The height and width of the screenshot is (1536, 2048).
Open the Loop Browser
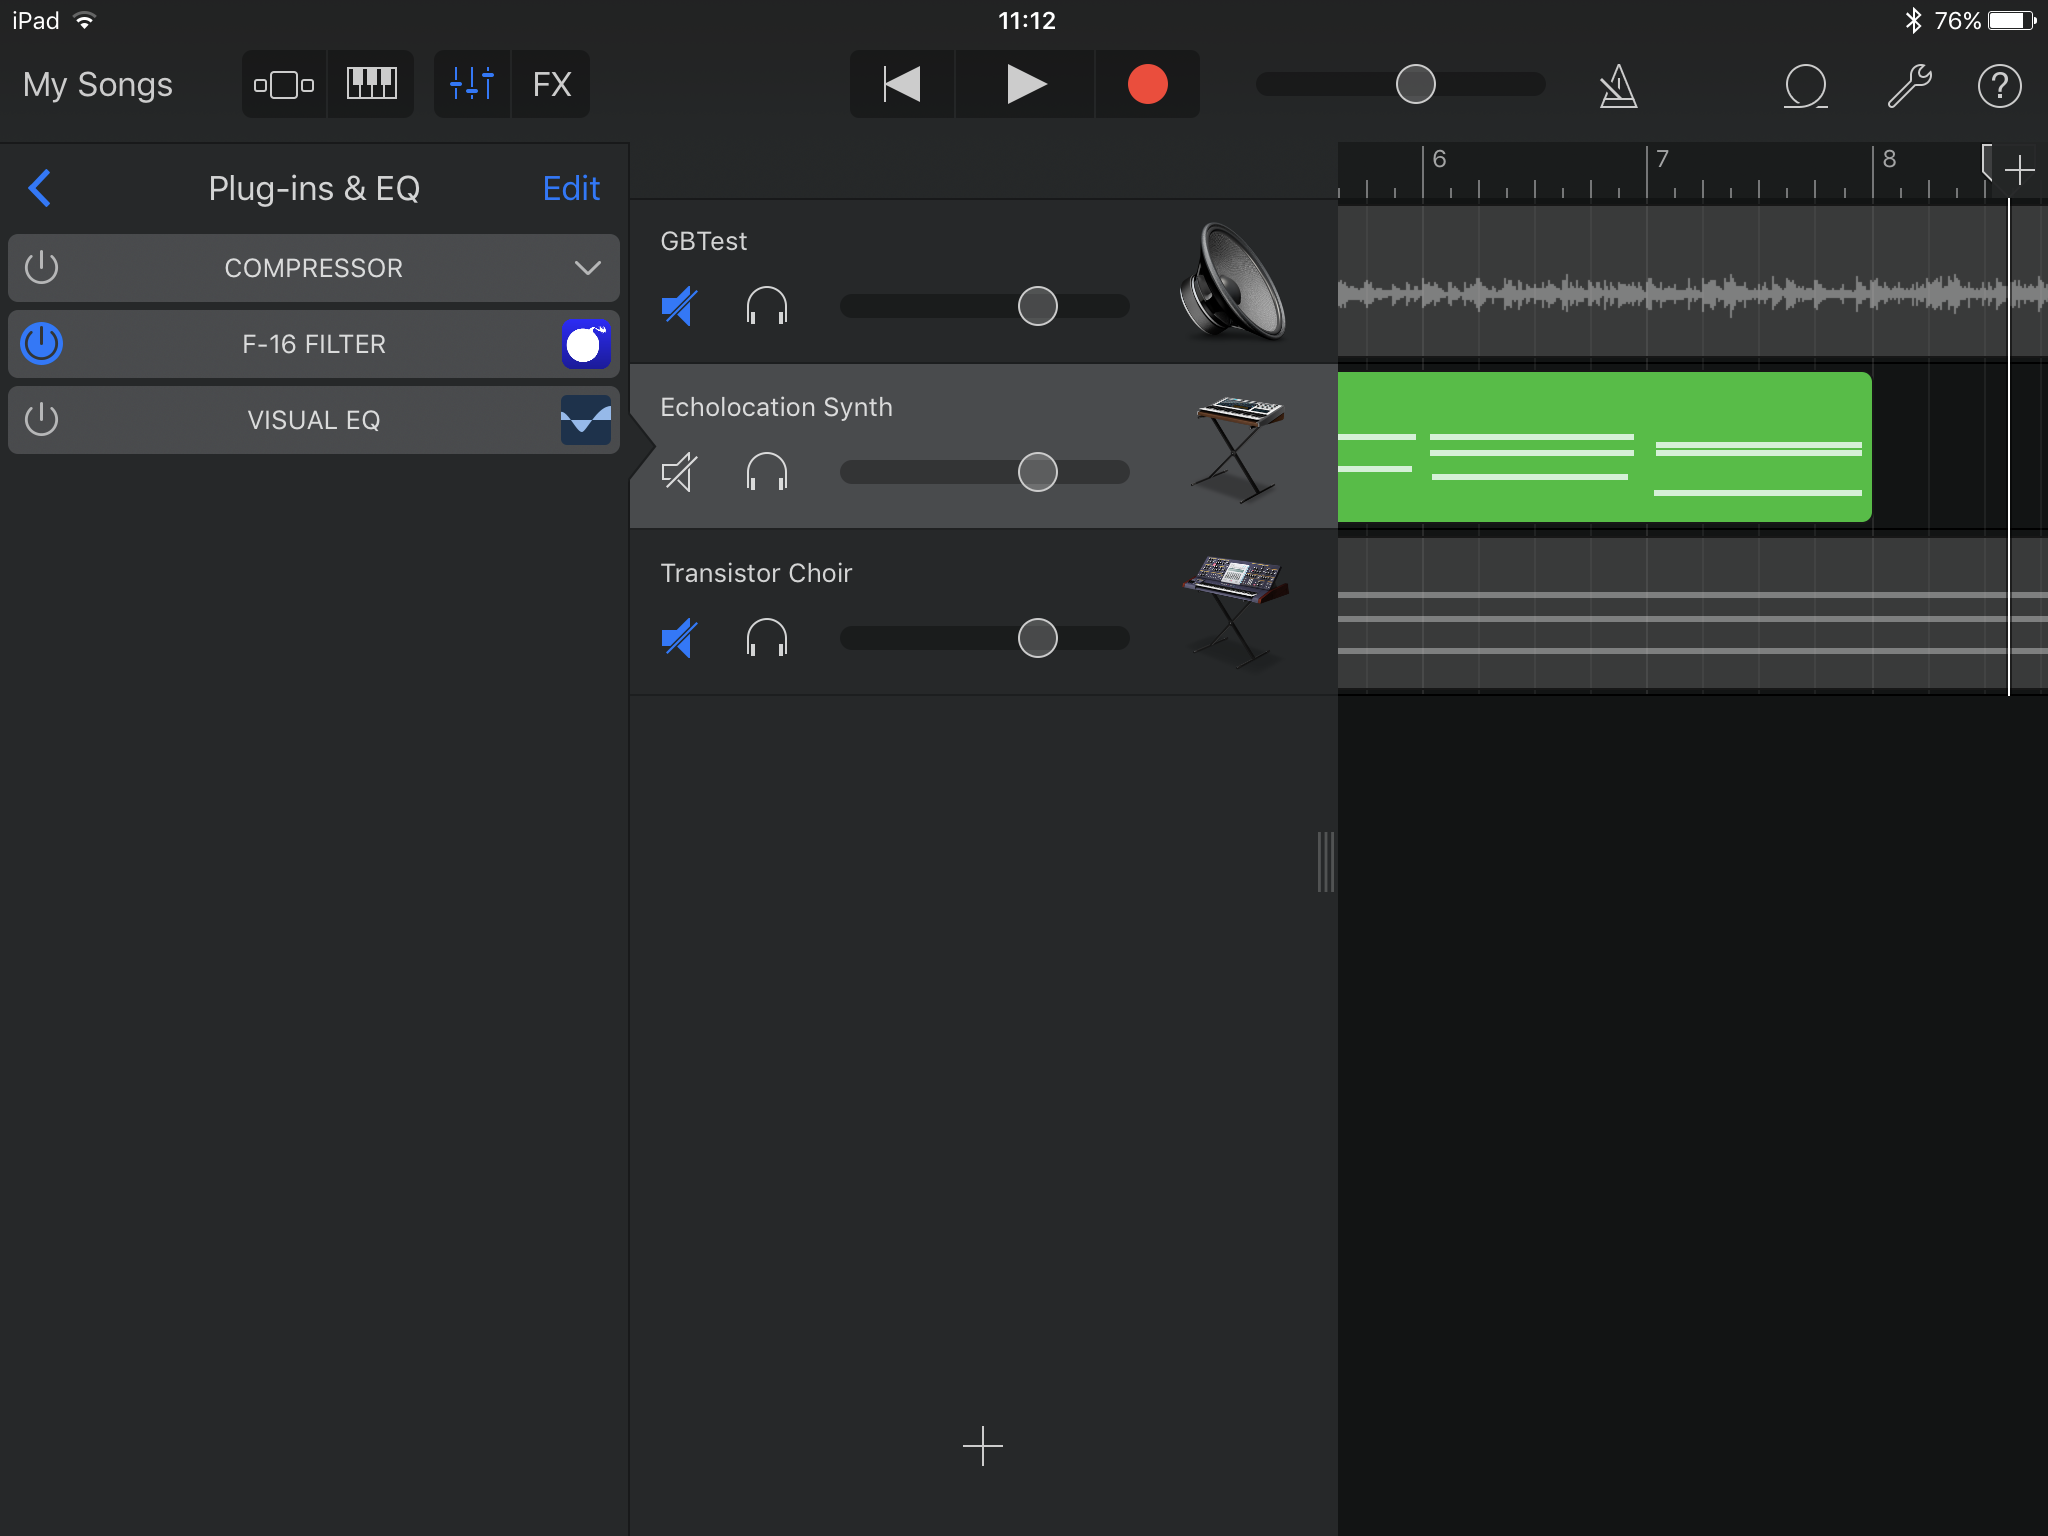click(1806, 86)
